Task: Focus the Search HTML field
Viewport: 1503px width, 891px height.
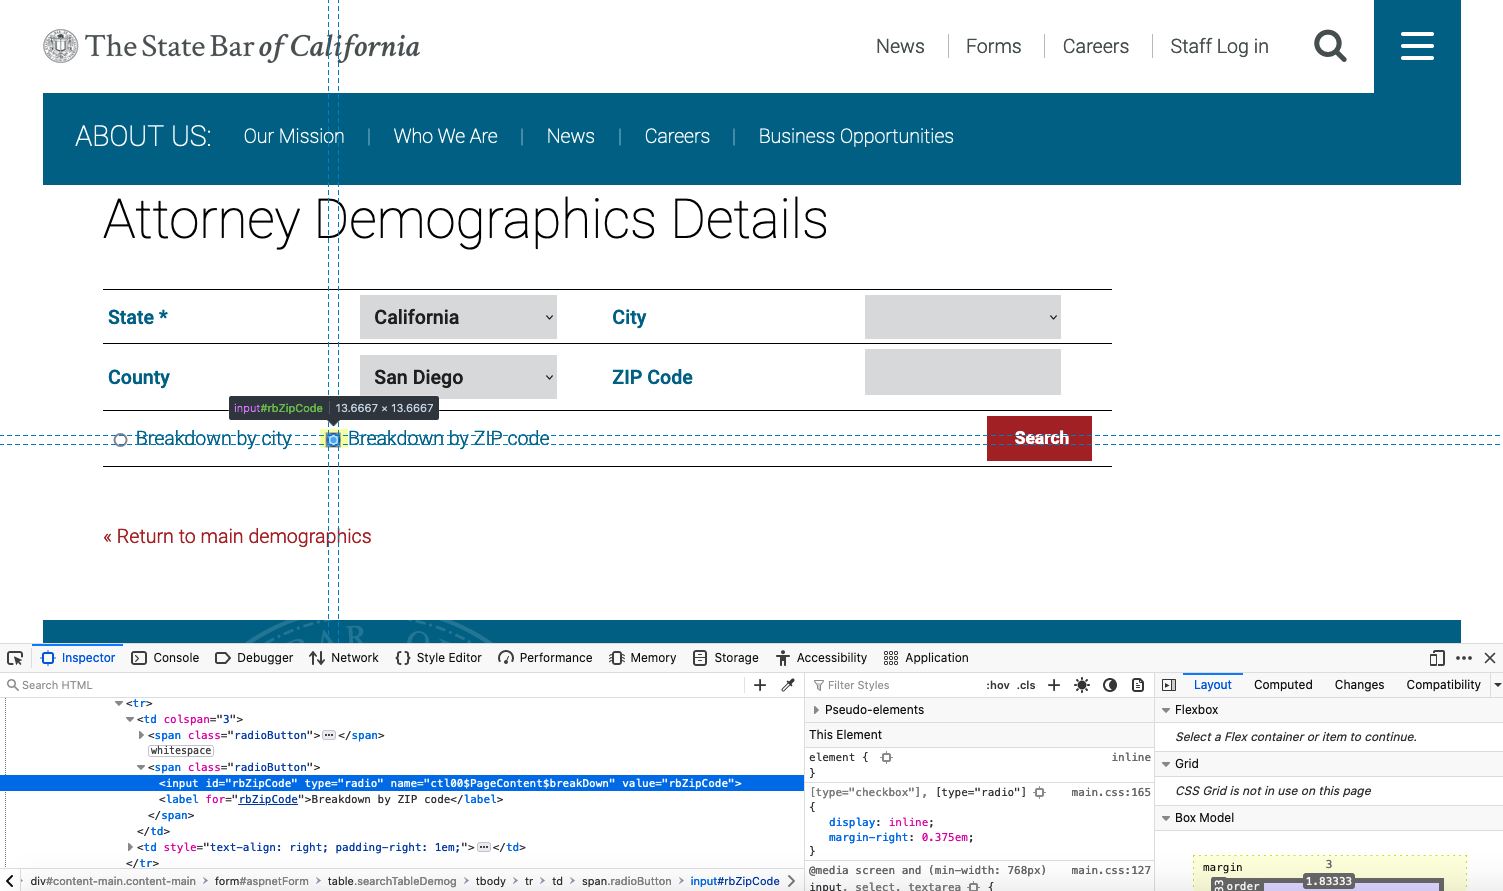Action: [375, 685]
